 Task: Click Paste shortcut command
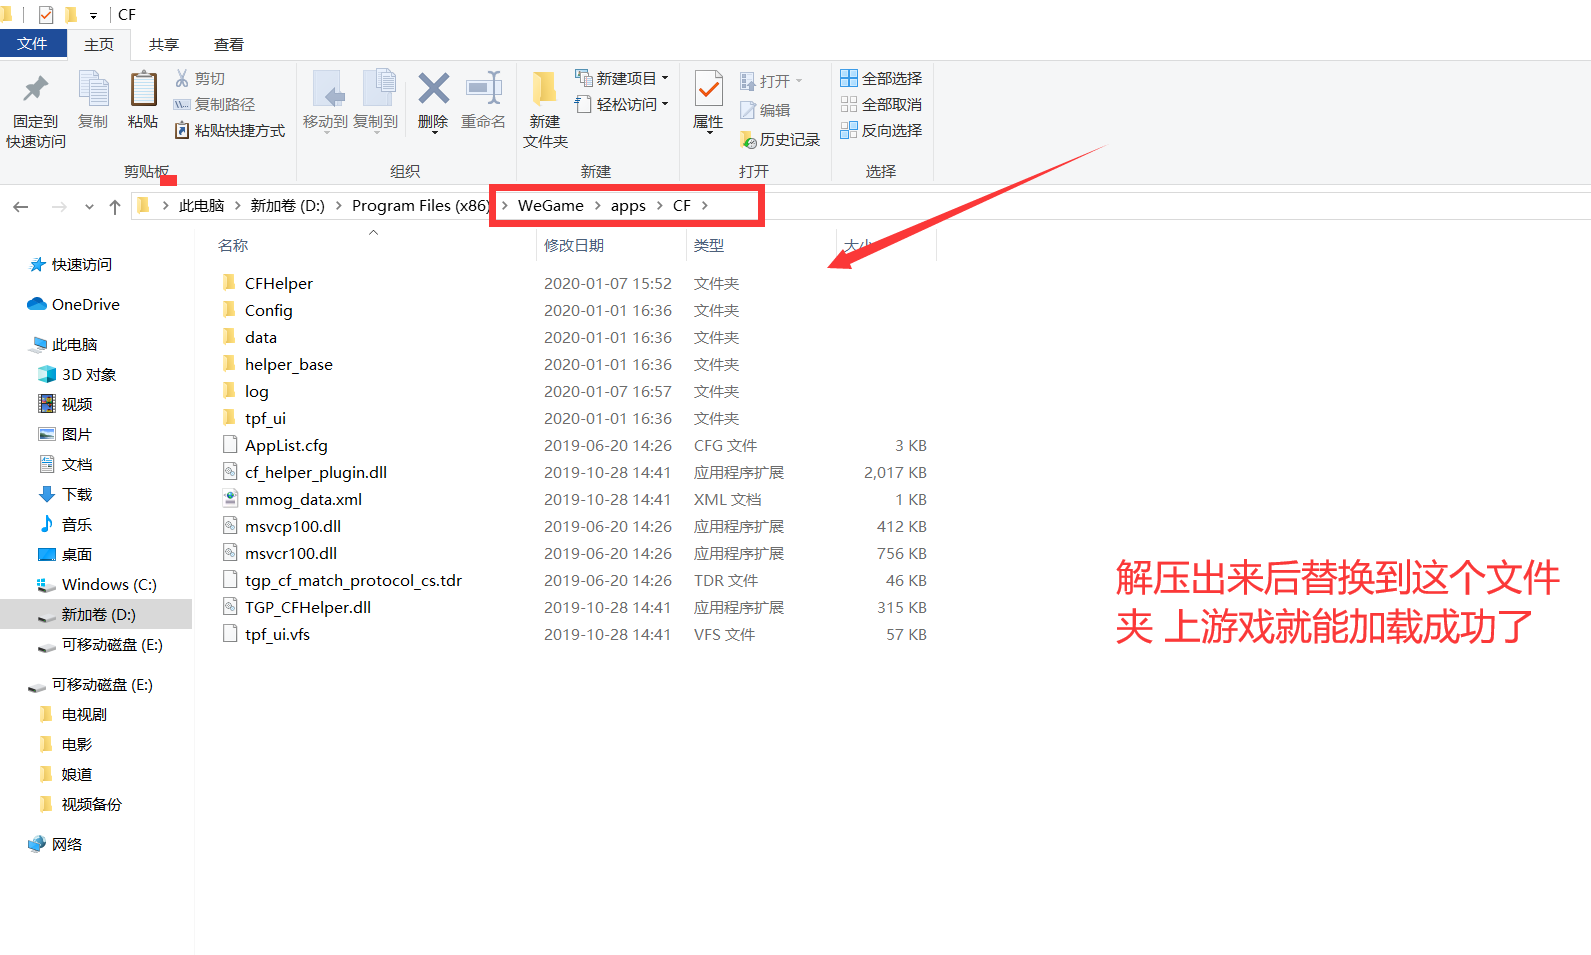[x=230, y=130]
